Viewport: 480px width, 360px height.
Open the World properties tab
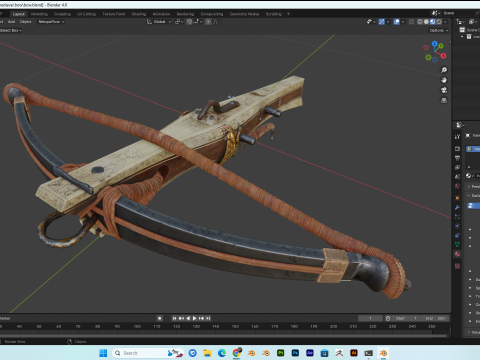click(x=457, y=186)
